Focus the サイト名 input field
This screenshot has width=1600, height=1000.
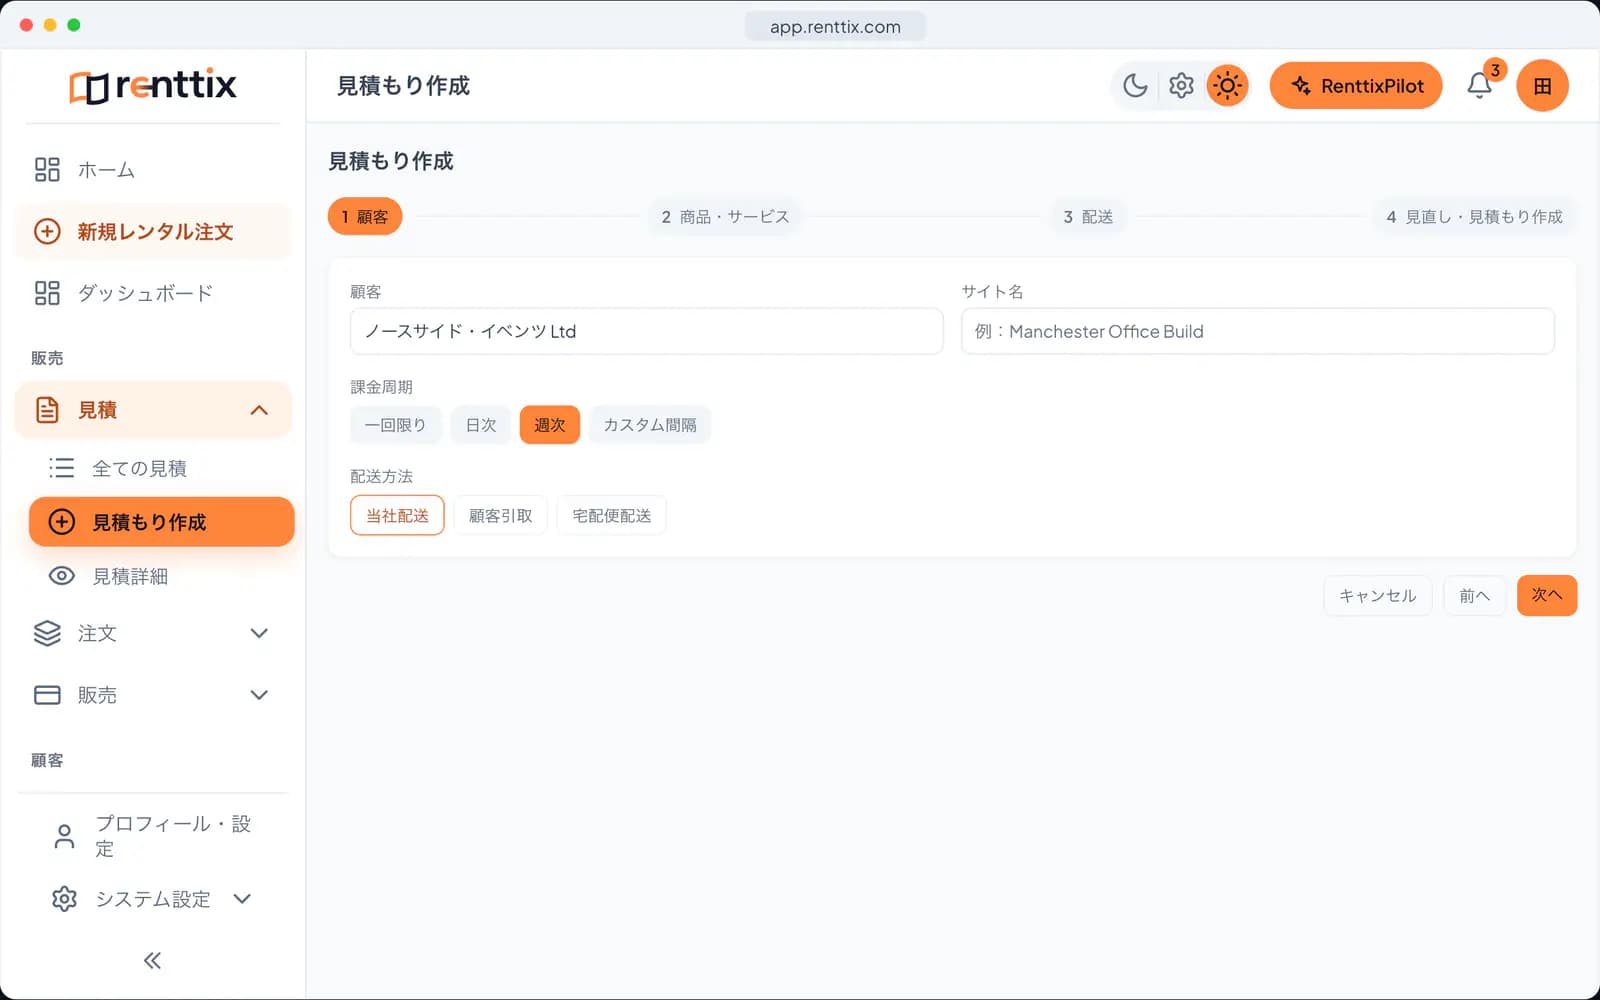(1257, 331)
